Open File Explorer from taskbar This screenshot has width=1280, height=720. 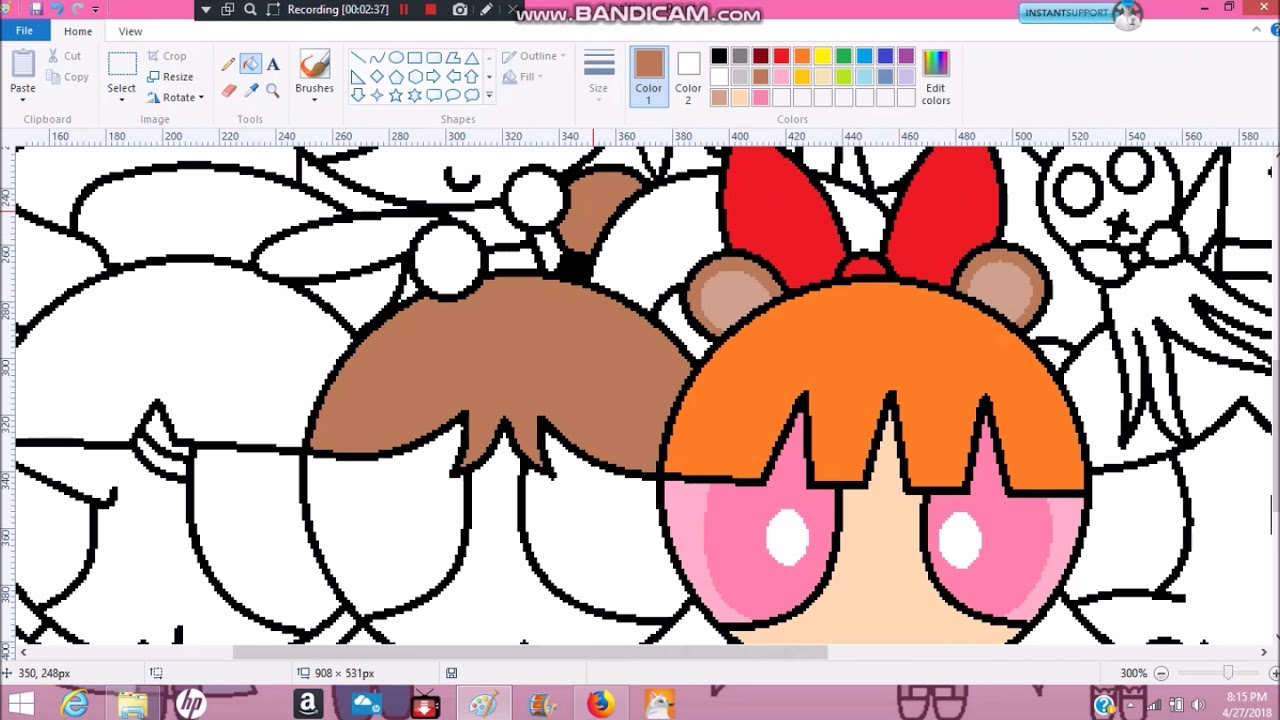[x=132, y=704]
